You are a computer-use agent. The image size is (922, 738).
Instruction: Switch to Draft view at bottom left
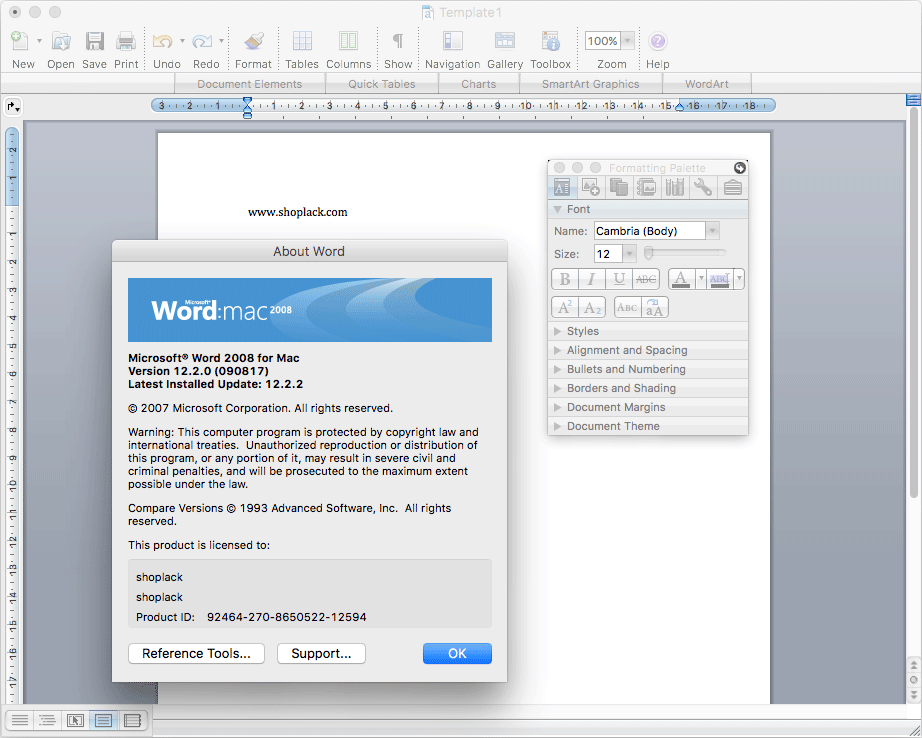pos(20,720)
